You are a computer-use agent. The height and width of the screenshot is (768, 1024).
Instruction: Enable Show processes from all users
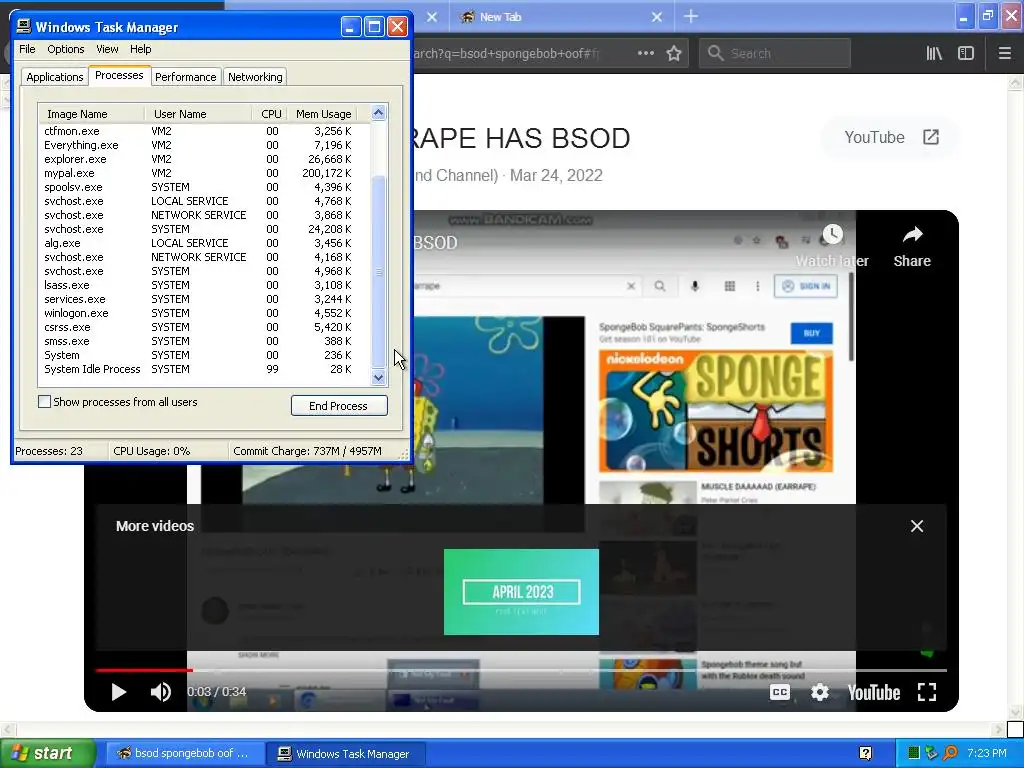(x=44, y=402)
